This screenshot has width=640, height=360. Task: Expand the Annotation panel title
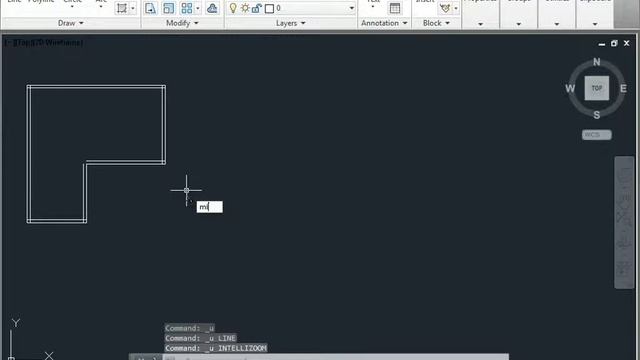click(x=384, y=23)
